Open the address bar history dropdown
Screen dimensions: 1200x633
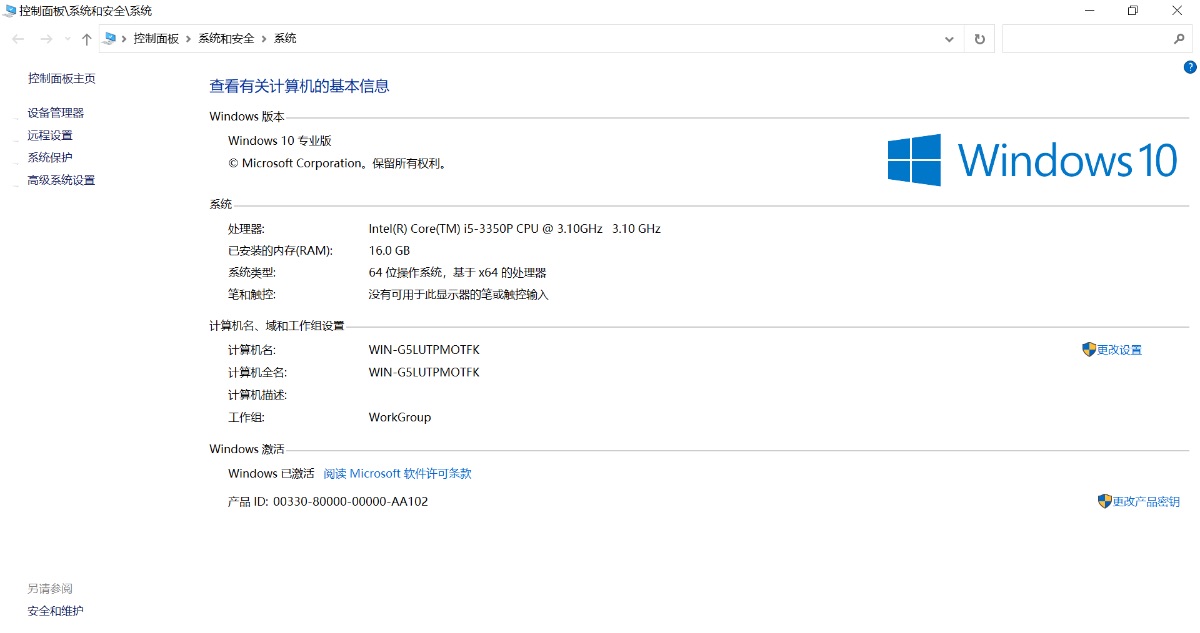pos(950,39)
